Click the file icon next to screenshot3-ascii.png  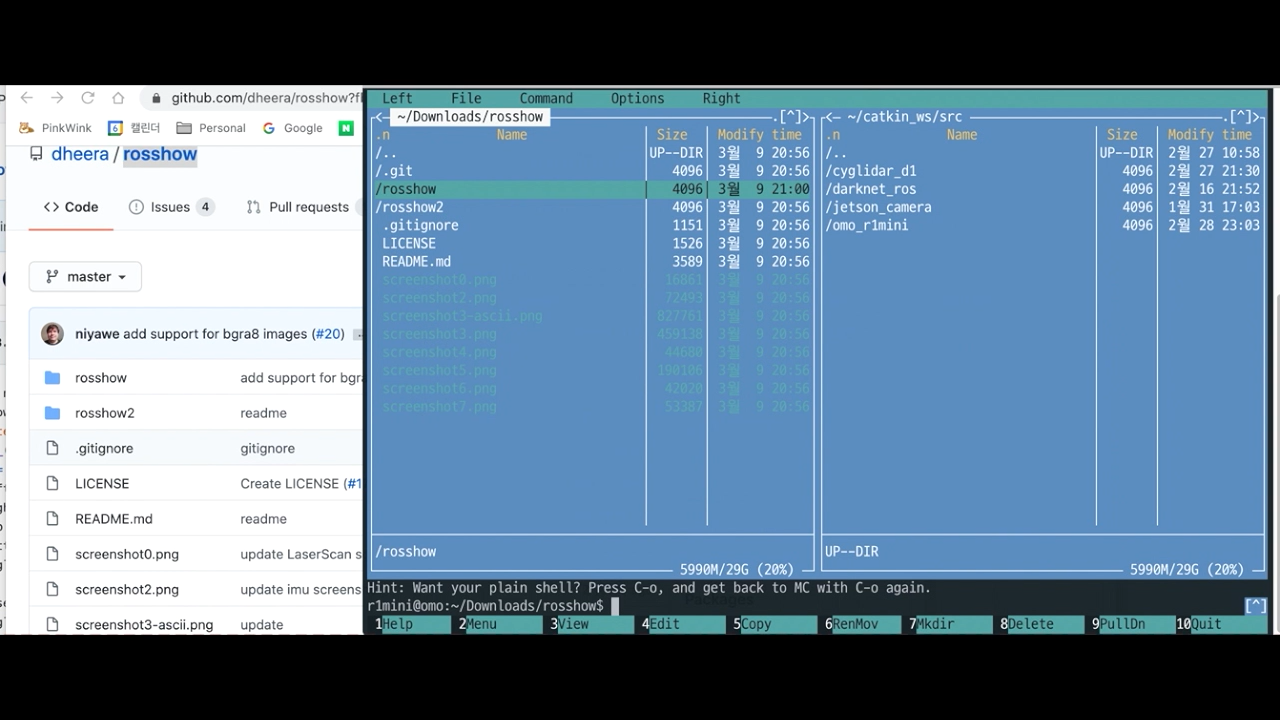(x=53, y=624)
